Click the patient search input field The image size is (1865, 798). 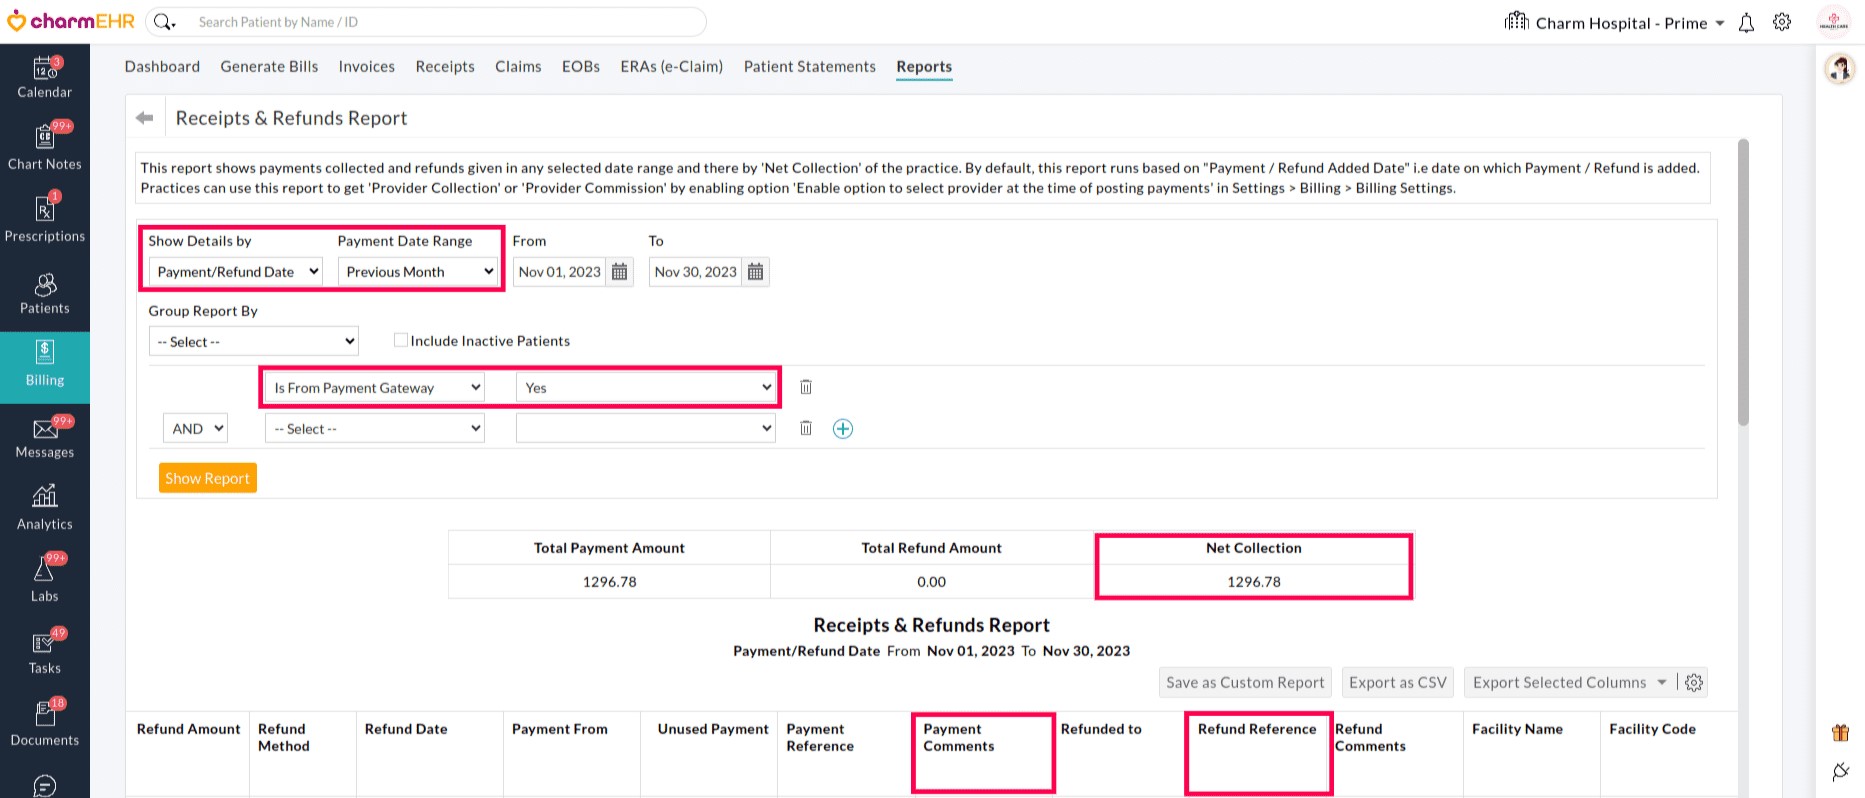coord(440,22)
